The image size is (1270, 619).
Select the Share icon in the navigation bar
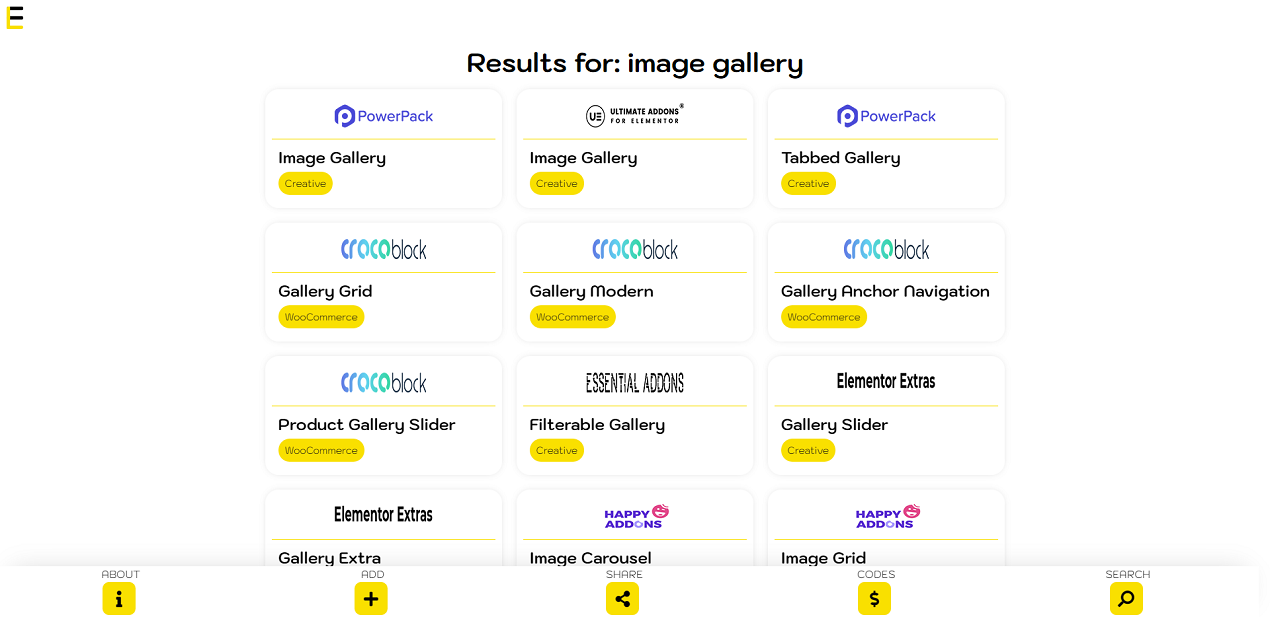pos(622,598)
